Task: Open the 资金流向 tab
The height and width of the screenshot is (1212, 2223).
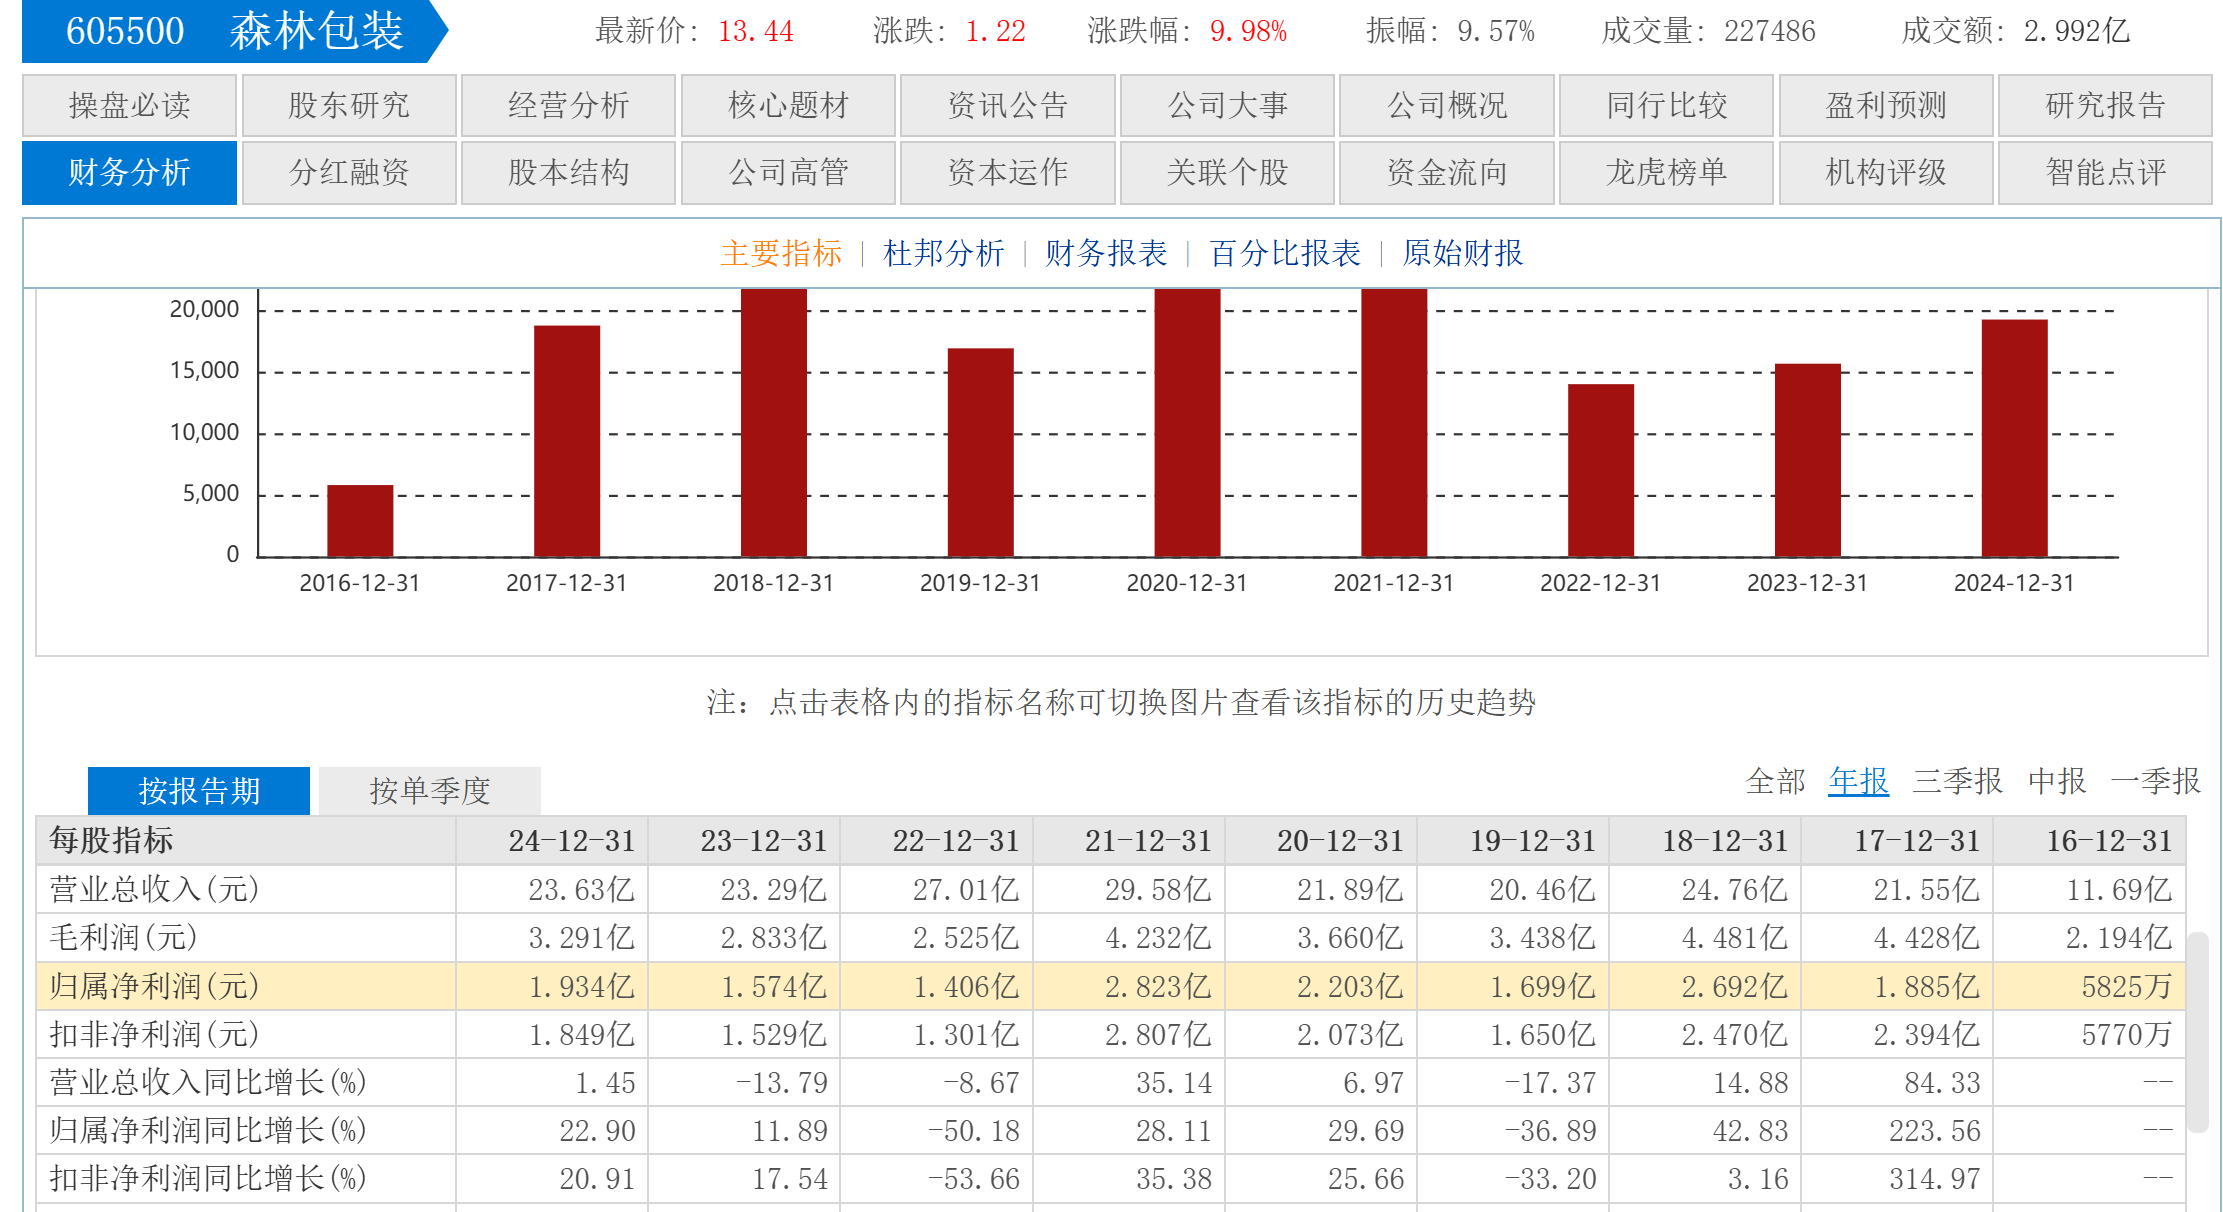Action: click(x=1446, y=172)
